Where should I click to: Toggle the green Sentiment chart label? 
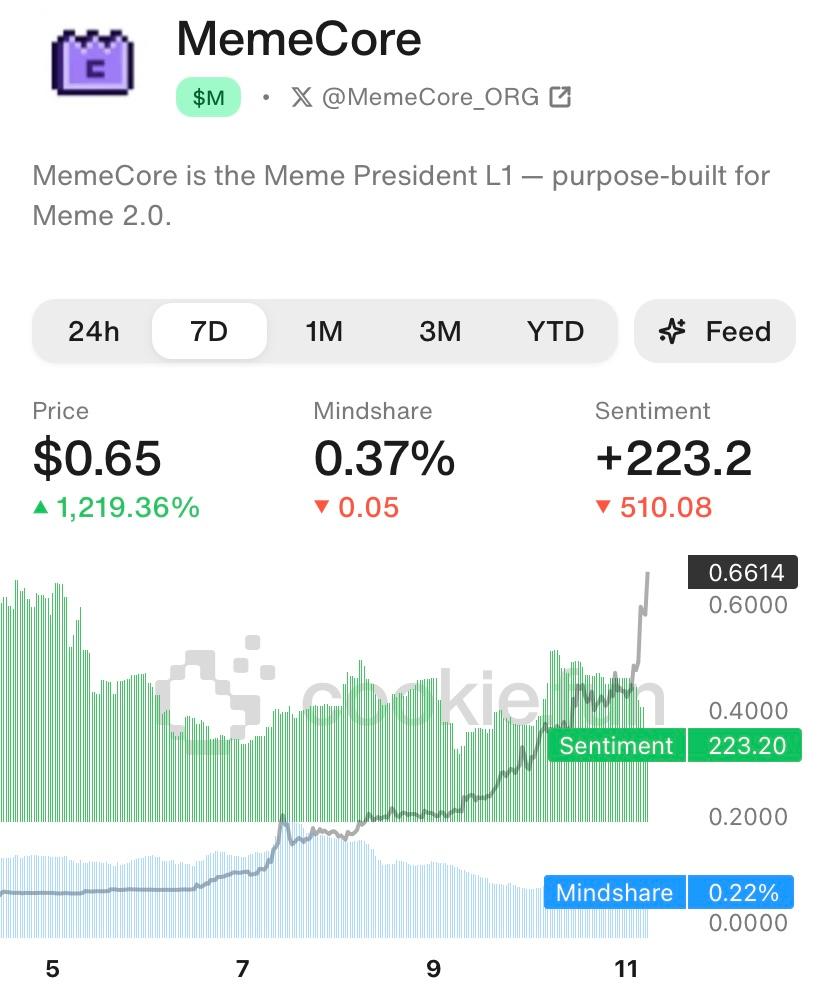click(616, 746)
